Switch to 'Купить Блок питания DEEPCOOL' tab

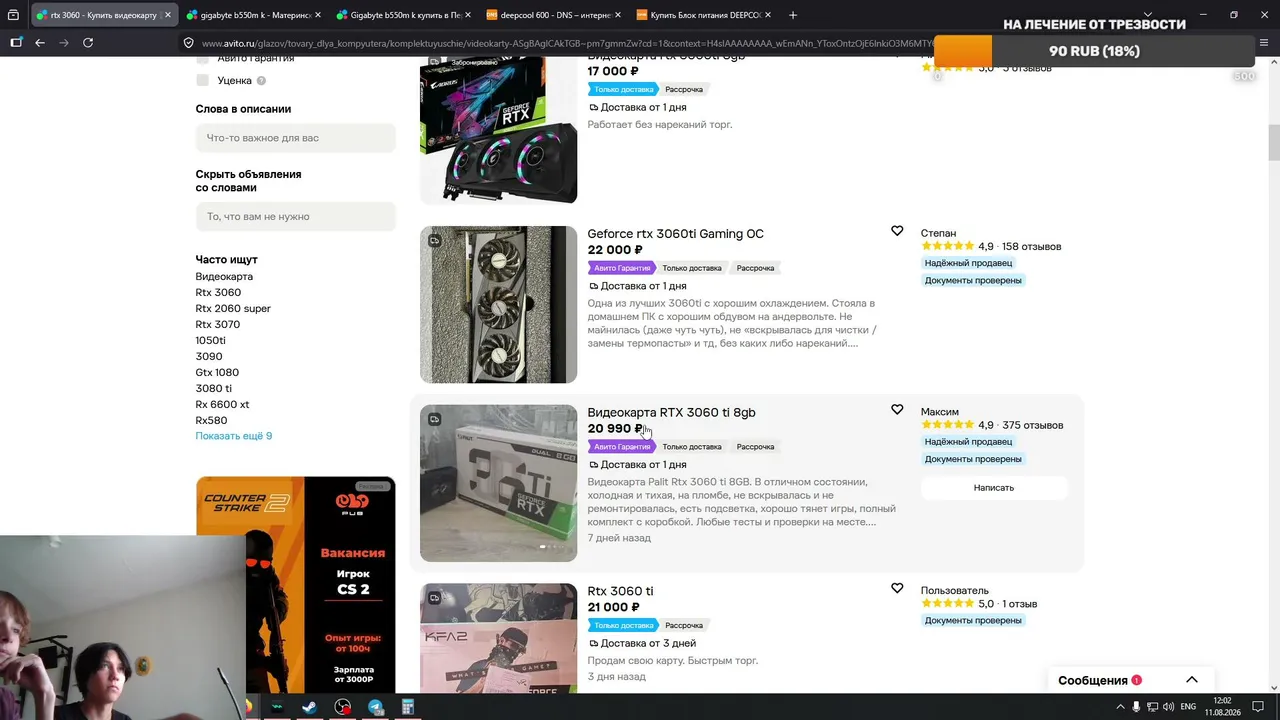[703, 15]
